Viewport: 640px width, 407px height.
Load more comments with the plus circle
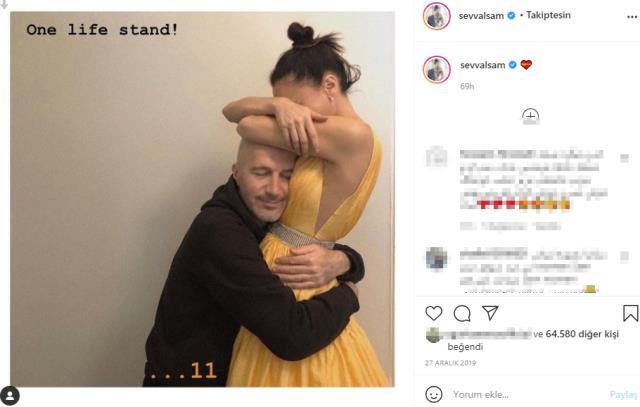(x=530, y=116)
